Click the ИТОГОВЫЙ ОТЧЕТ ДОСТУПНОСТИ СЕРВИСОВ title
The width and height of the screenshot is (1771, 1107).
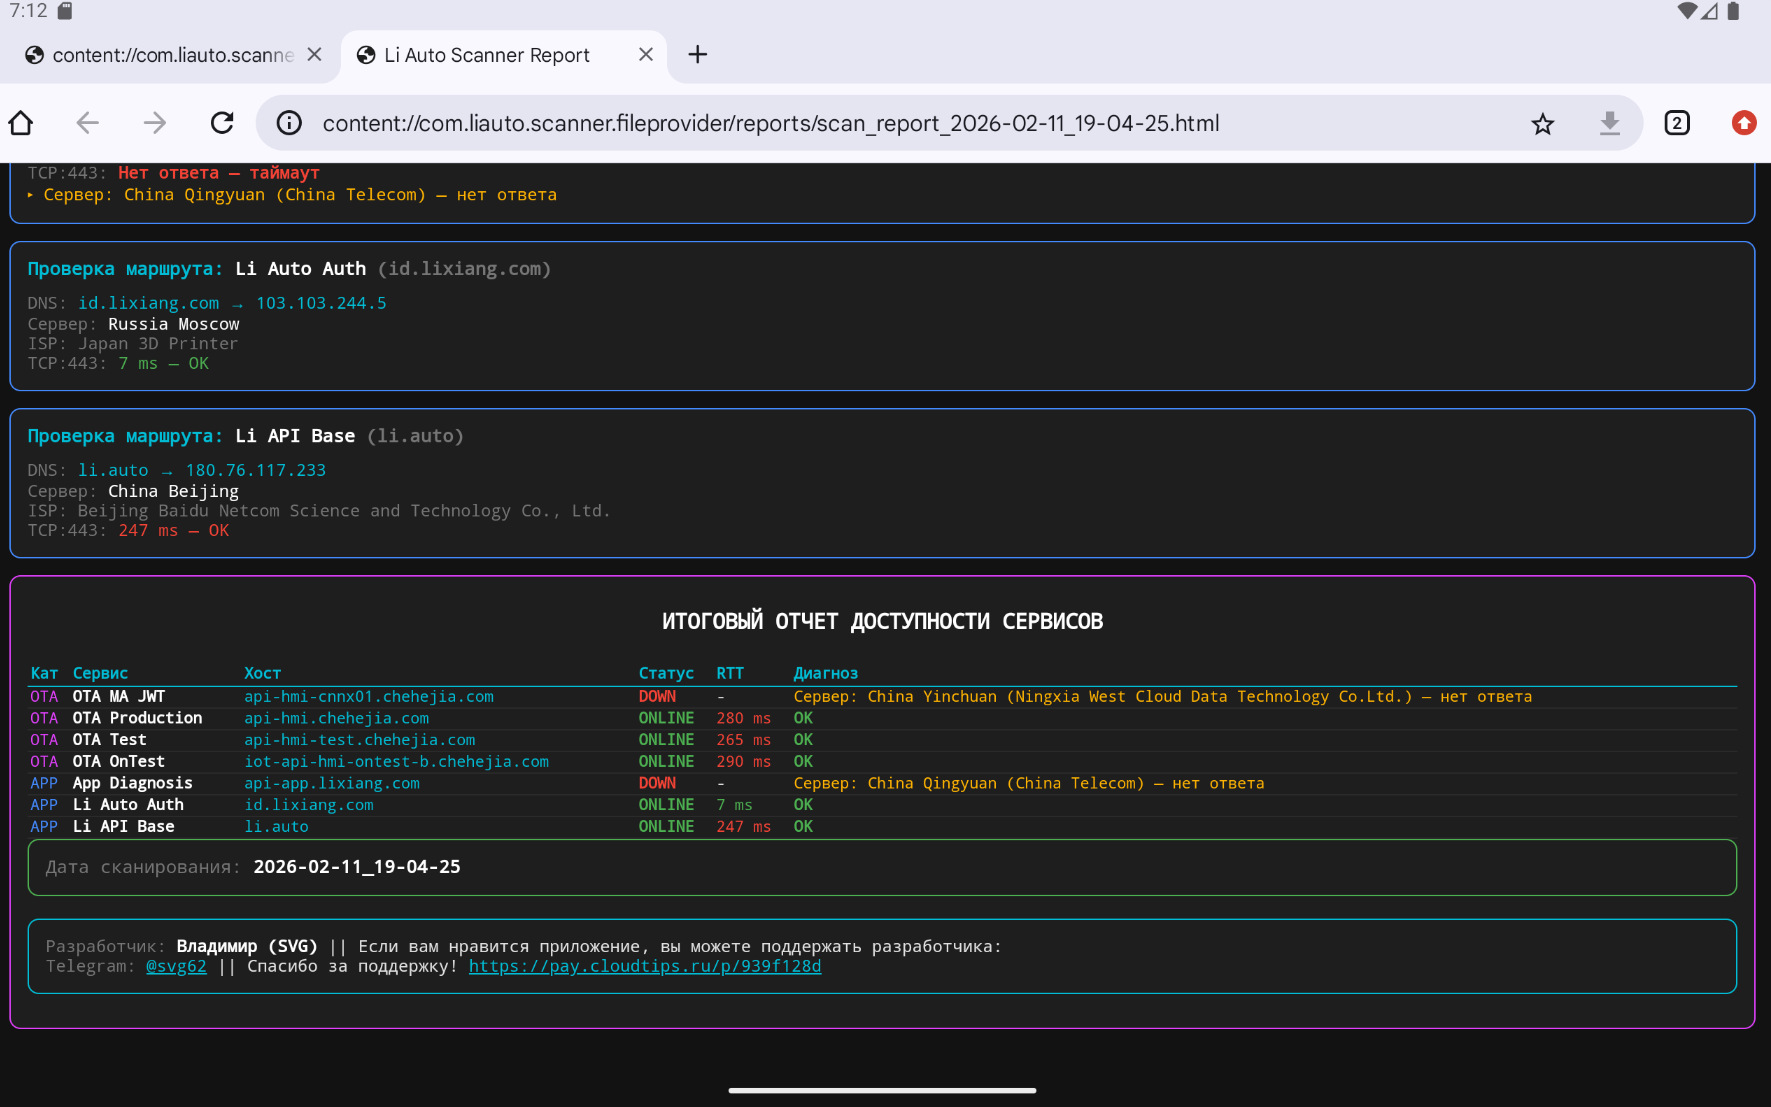(883, 621)
